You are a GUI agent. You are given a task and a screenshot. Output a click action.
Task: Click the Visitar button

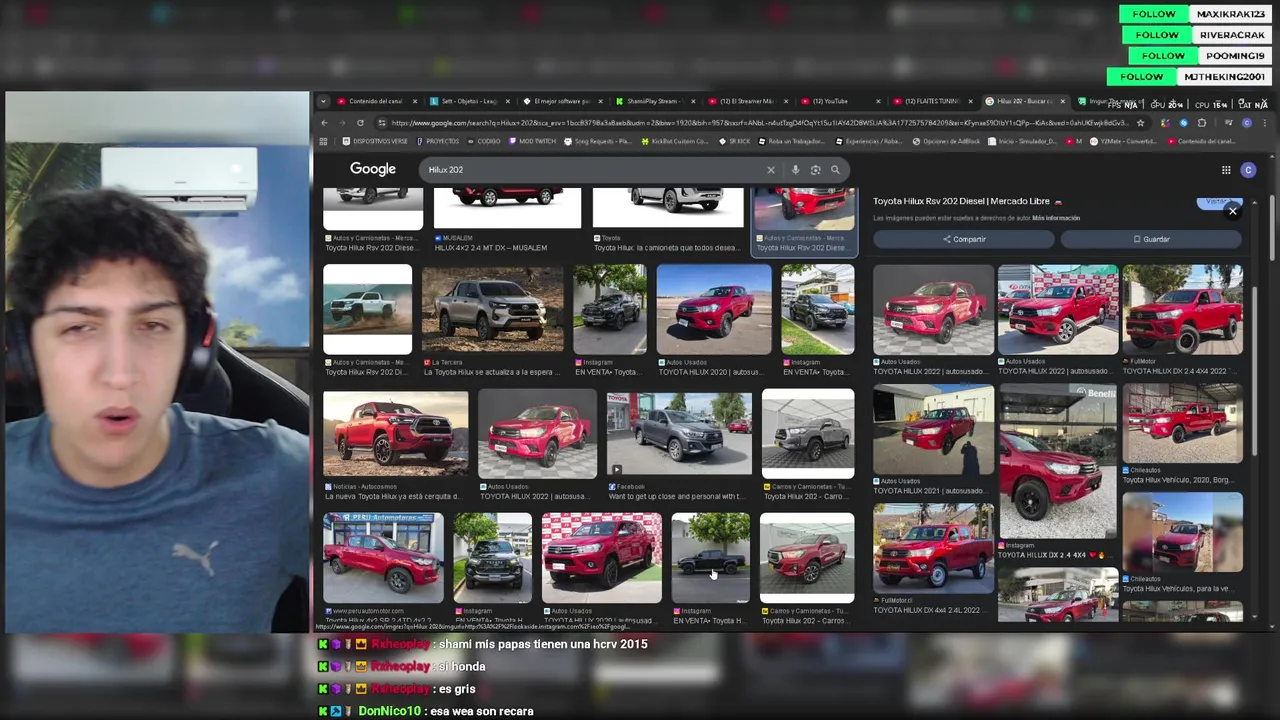pos(1218,202)
